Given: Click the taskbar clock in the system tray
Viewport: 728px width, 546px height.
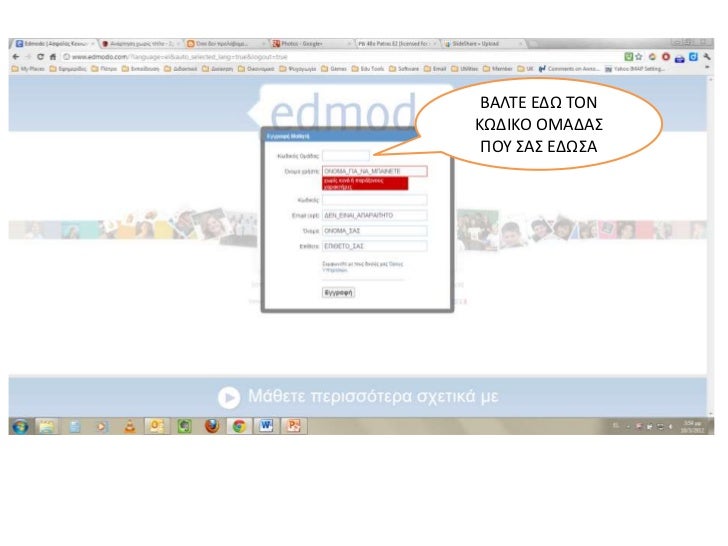Looking at the screenshot, I should 693,426.
